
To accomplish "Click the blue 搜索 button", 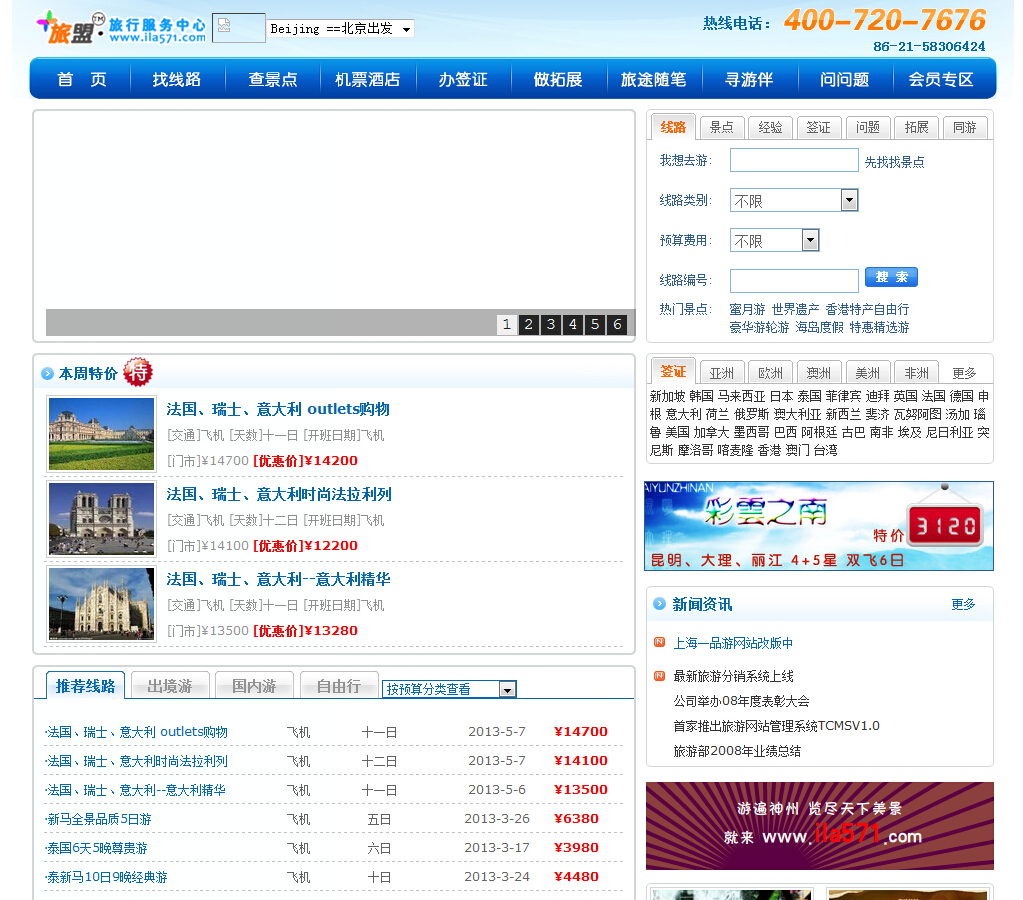I will tap(891, 277).
